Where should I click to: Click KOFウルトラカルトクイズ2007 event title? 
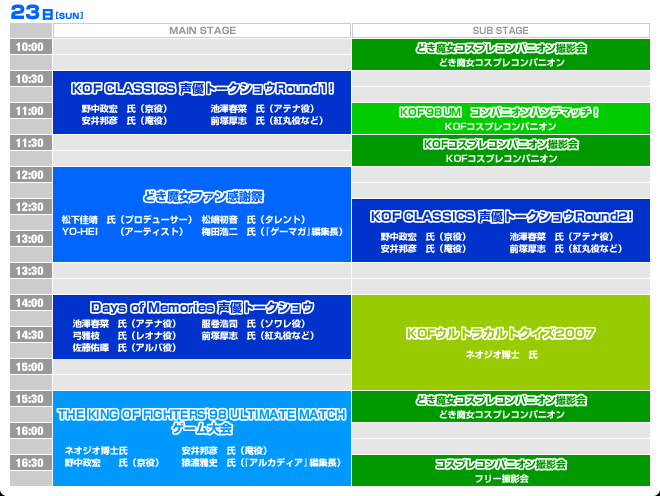click(x=500, y=333)
